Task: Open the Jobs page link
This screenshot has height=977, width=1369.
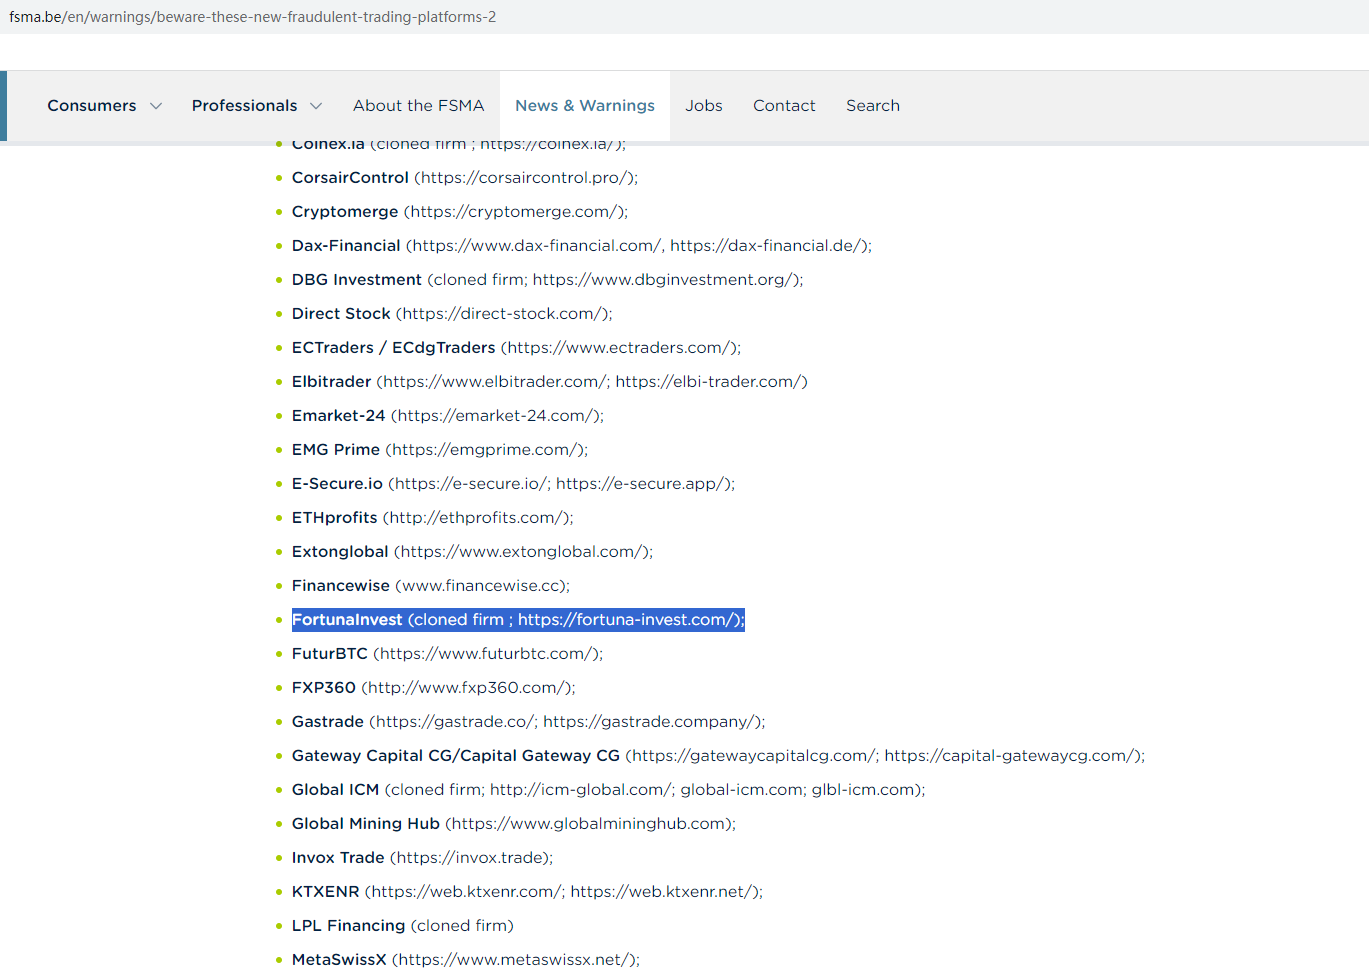Action: pos(704,106)
